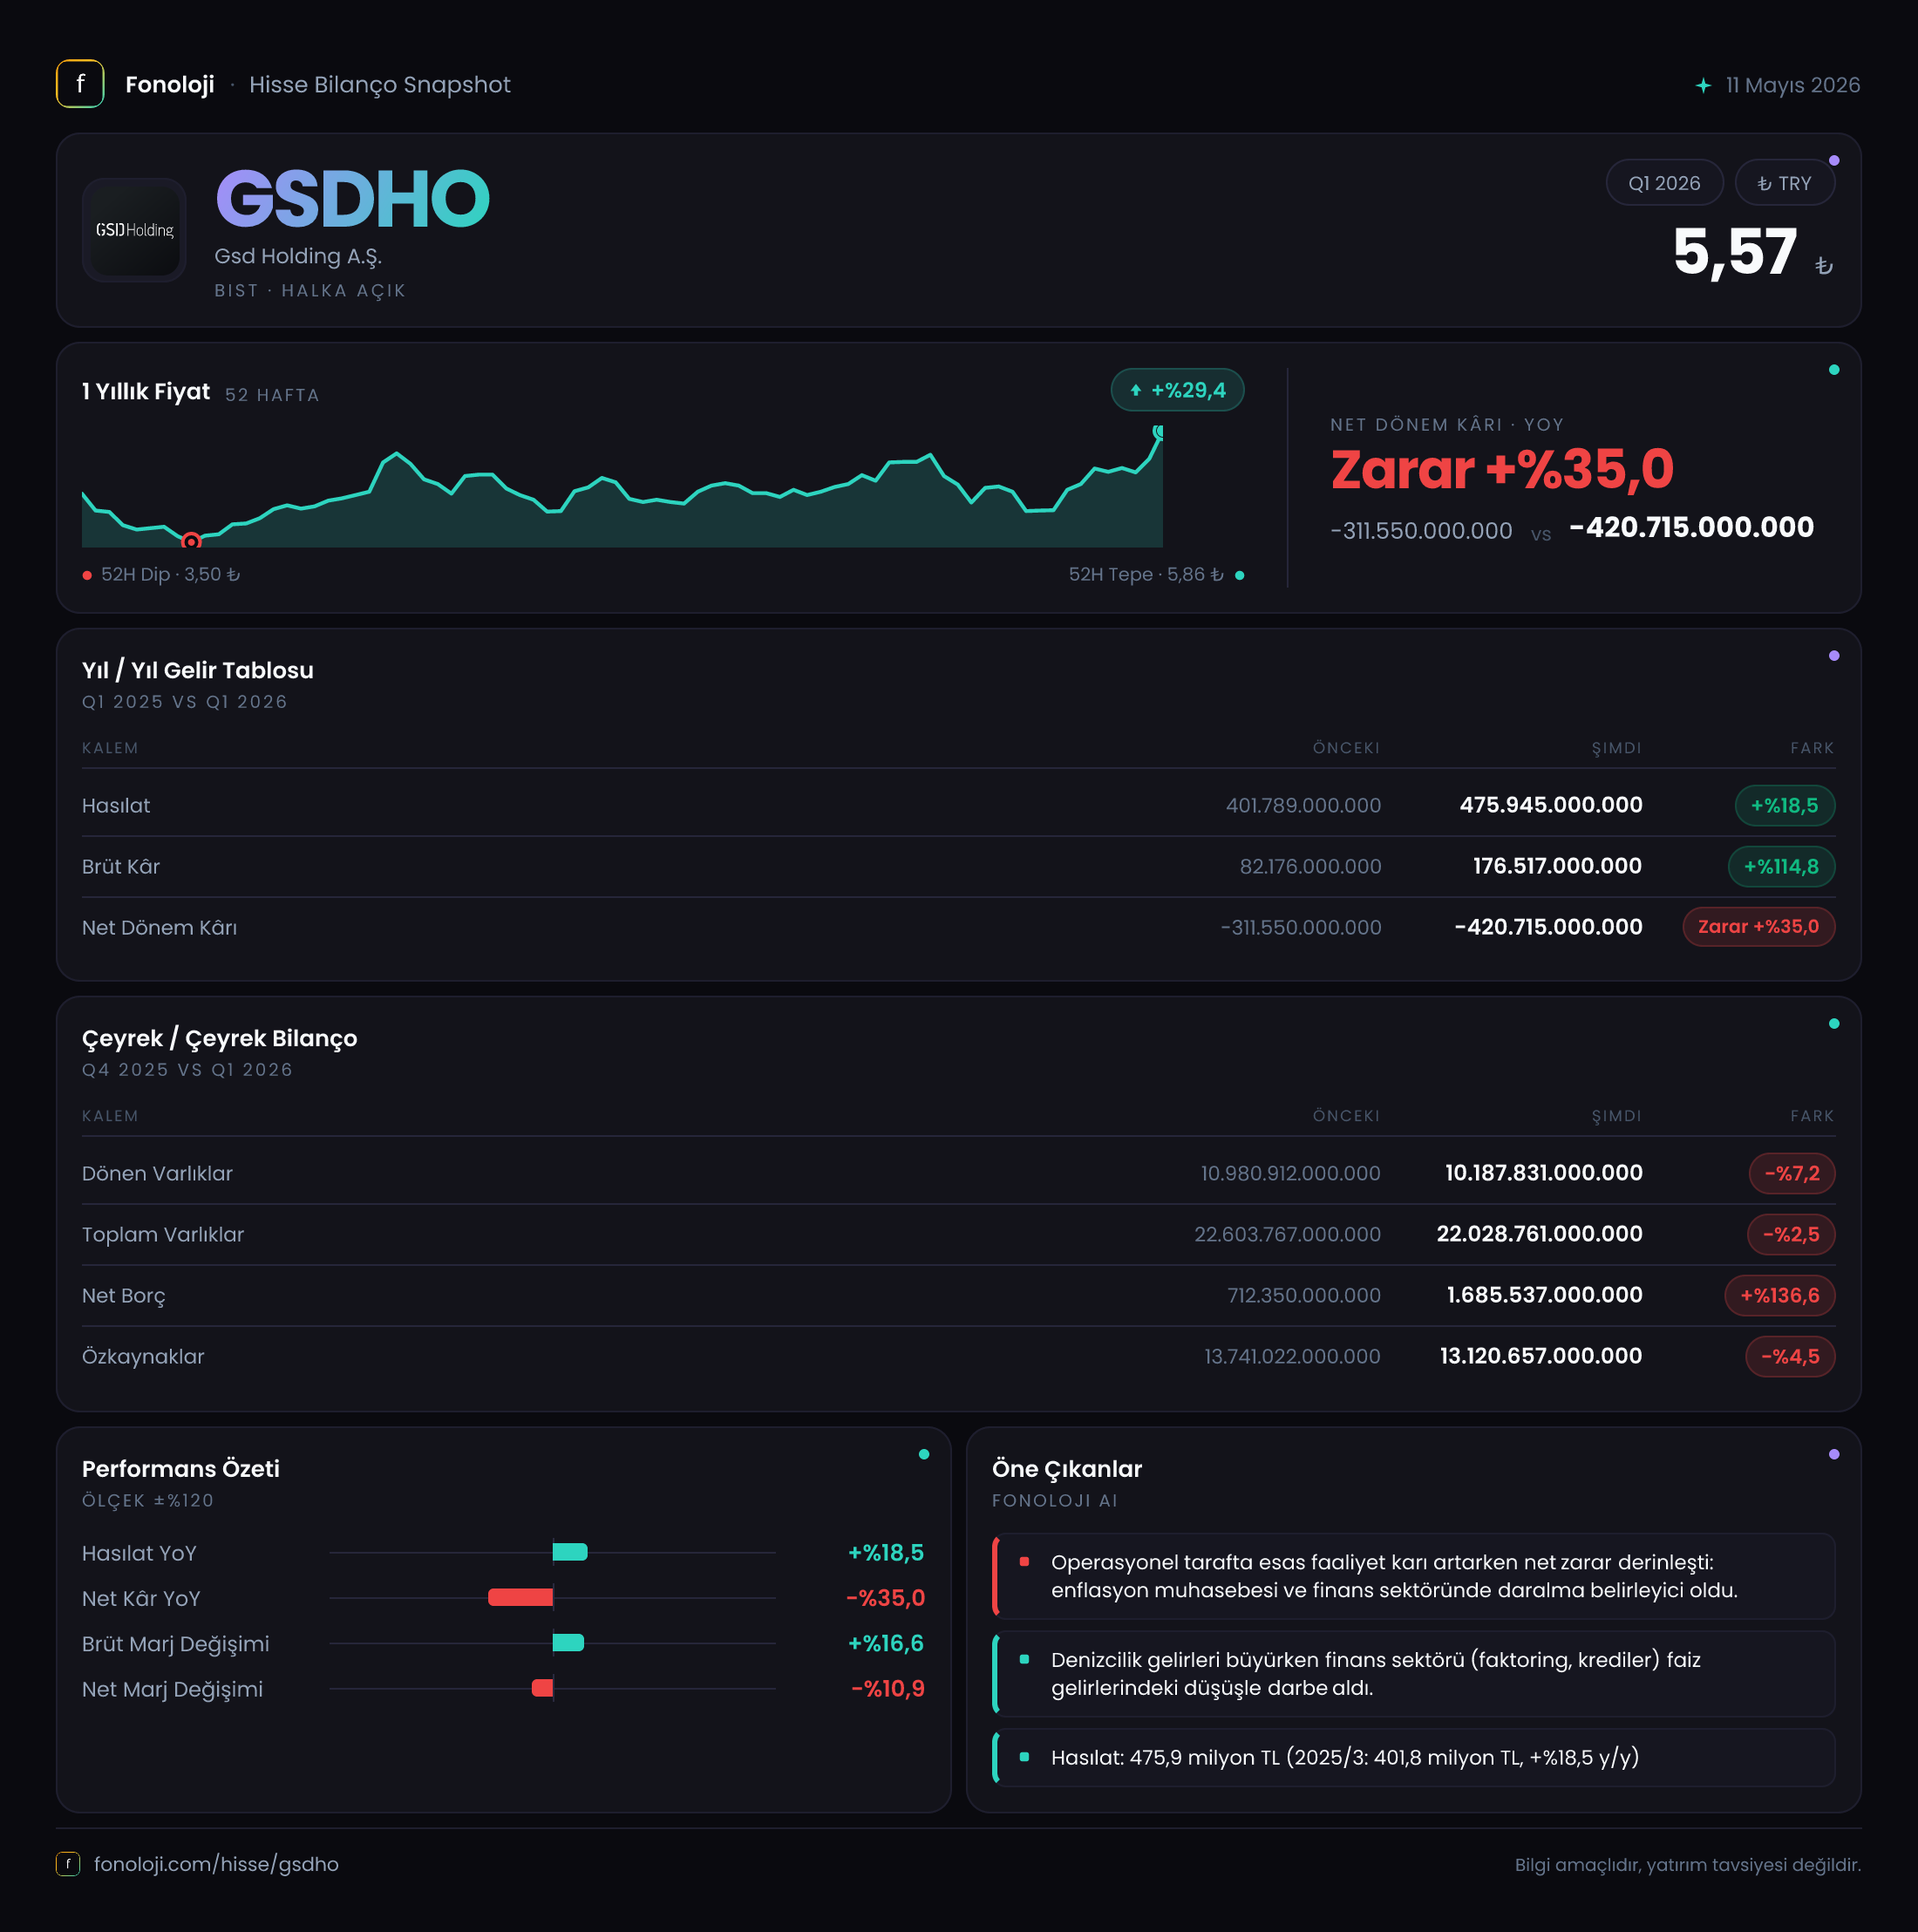Click the Hasılat previous value 401.789.000.000

pyautogui.click(x=1303, y=806)
